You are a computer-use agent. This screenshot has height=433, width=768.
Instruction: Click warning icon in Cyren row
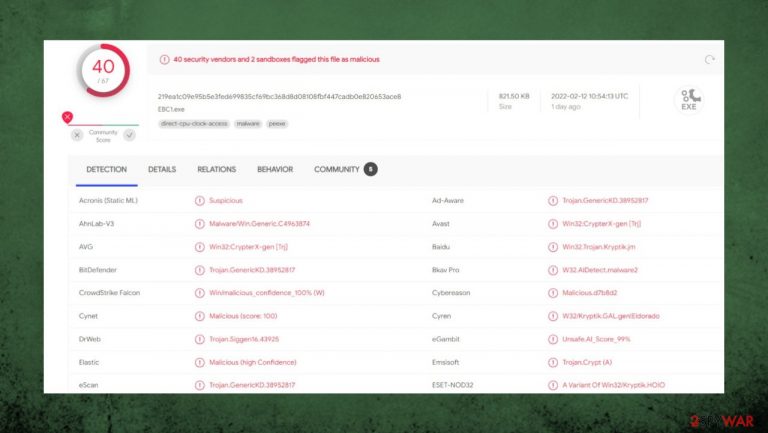tap(552, 316)
